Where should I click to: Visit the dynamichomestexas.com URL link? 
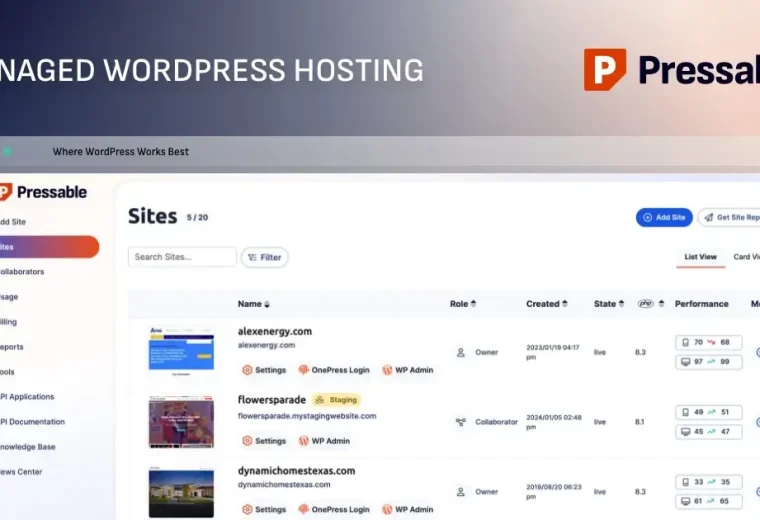coord(284,485)
